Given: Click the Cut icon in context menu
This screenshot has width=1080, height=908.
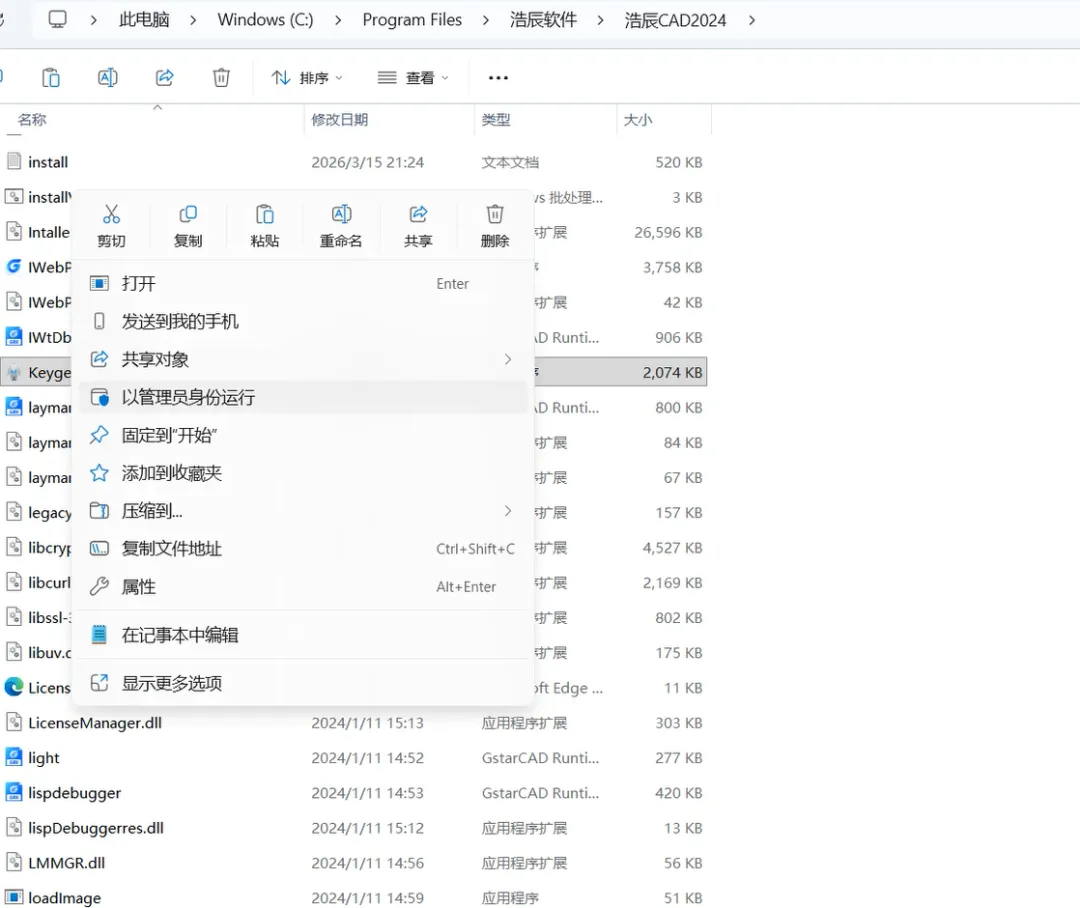Looking at the screenshot, I should pyautogui.click(x=111, y=215).
